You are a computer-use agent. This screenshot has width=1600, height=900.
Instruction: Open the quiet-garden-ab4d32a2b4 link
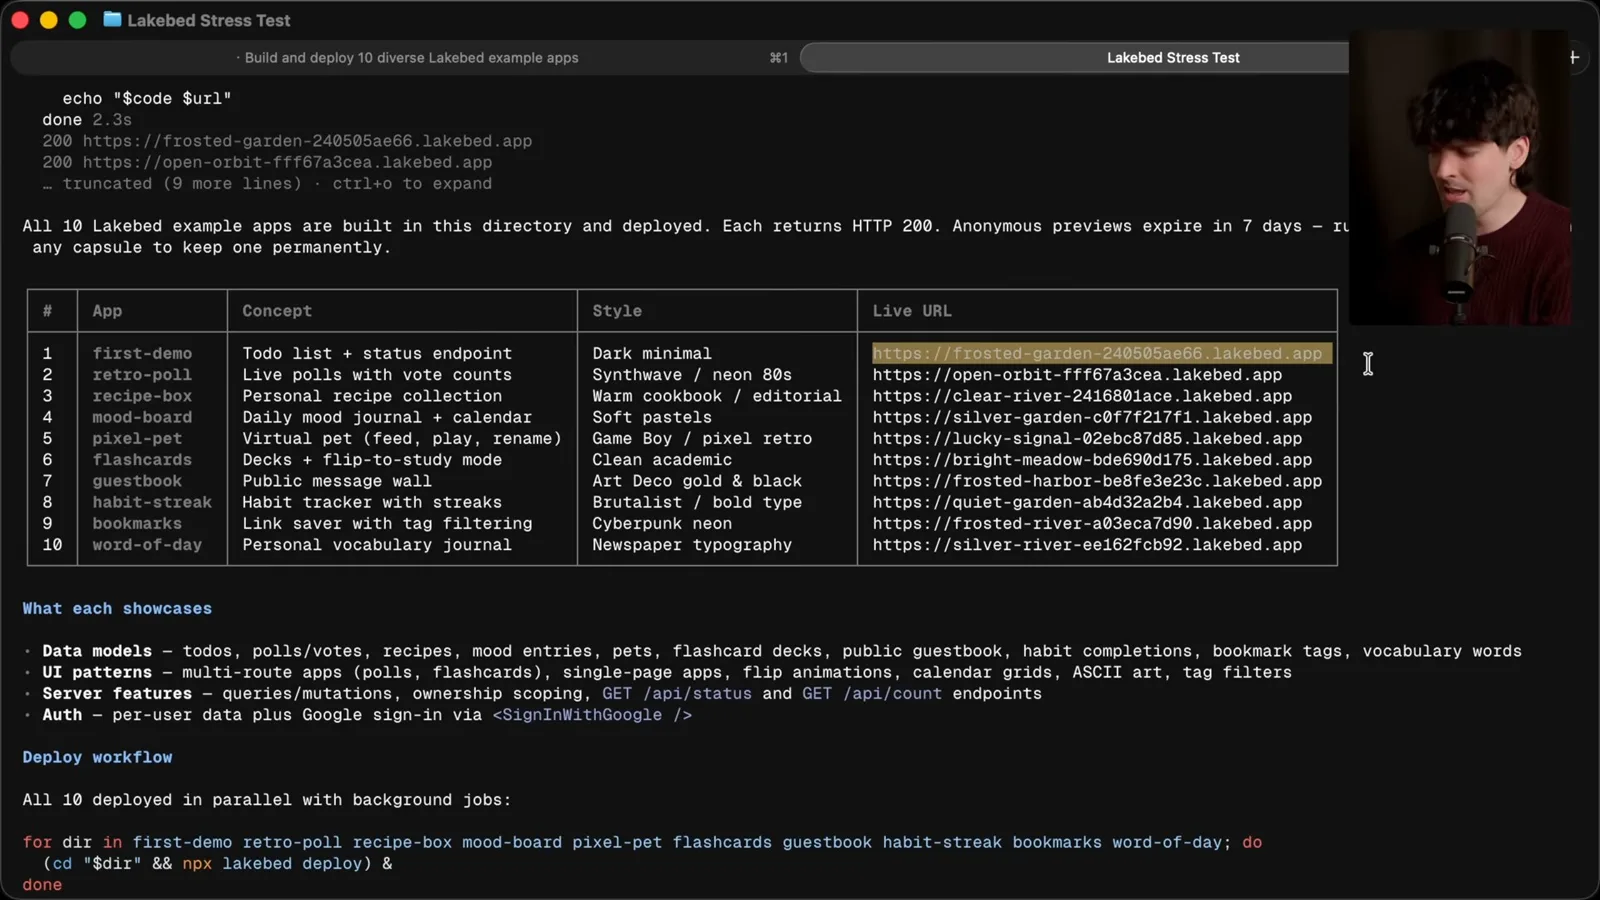pyautogui.click(x=1087, y=502)
